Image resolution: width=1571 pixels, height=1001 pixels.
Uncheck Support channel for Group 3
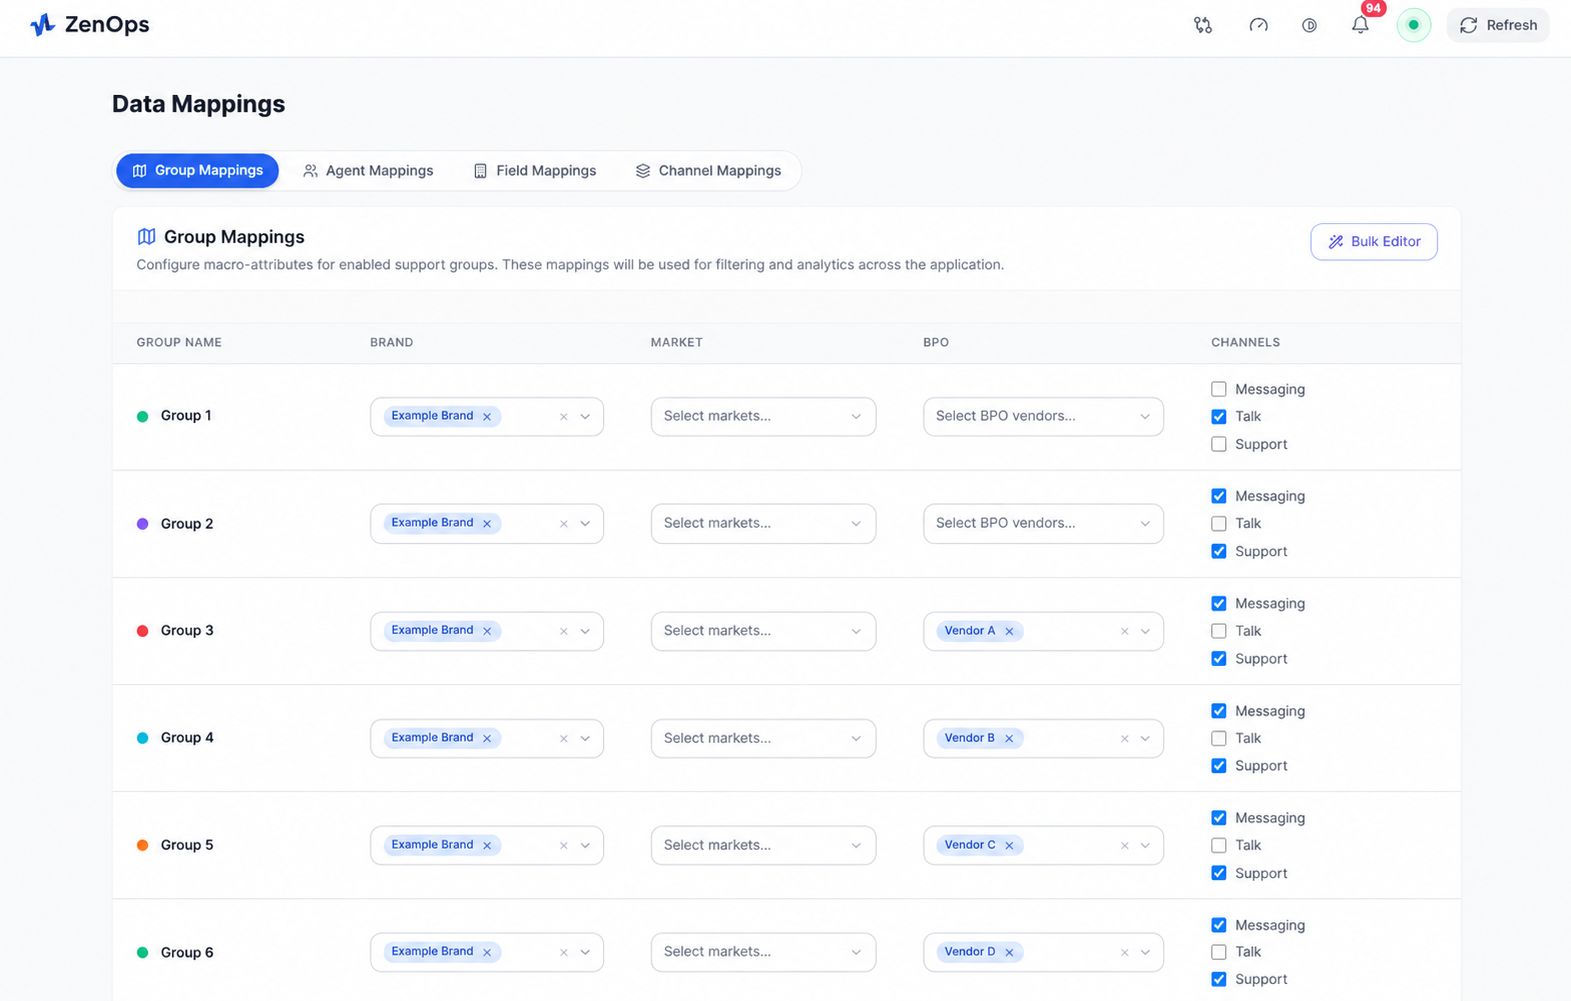1218,658
